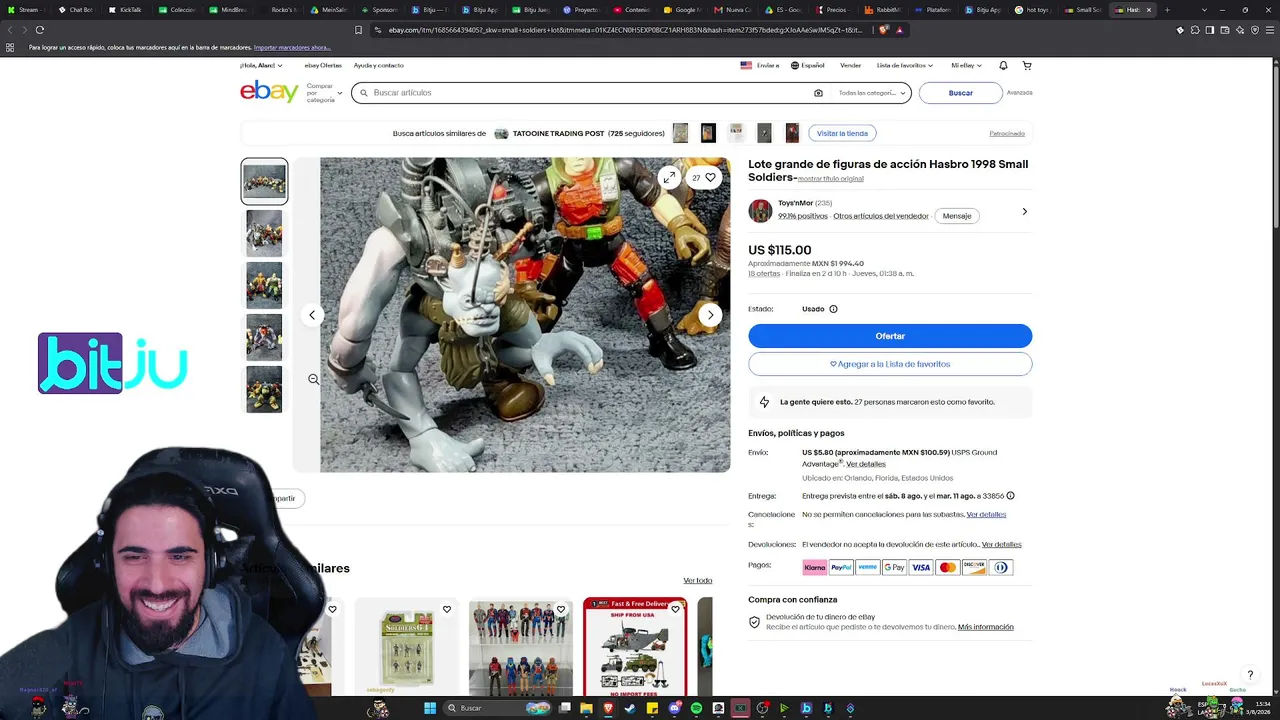The image size is (1280, 720).
Task: Open 99.1% positivos feedback link
Action: click(x=803, y=216)
